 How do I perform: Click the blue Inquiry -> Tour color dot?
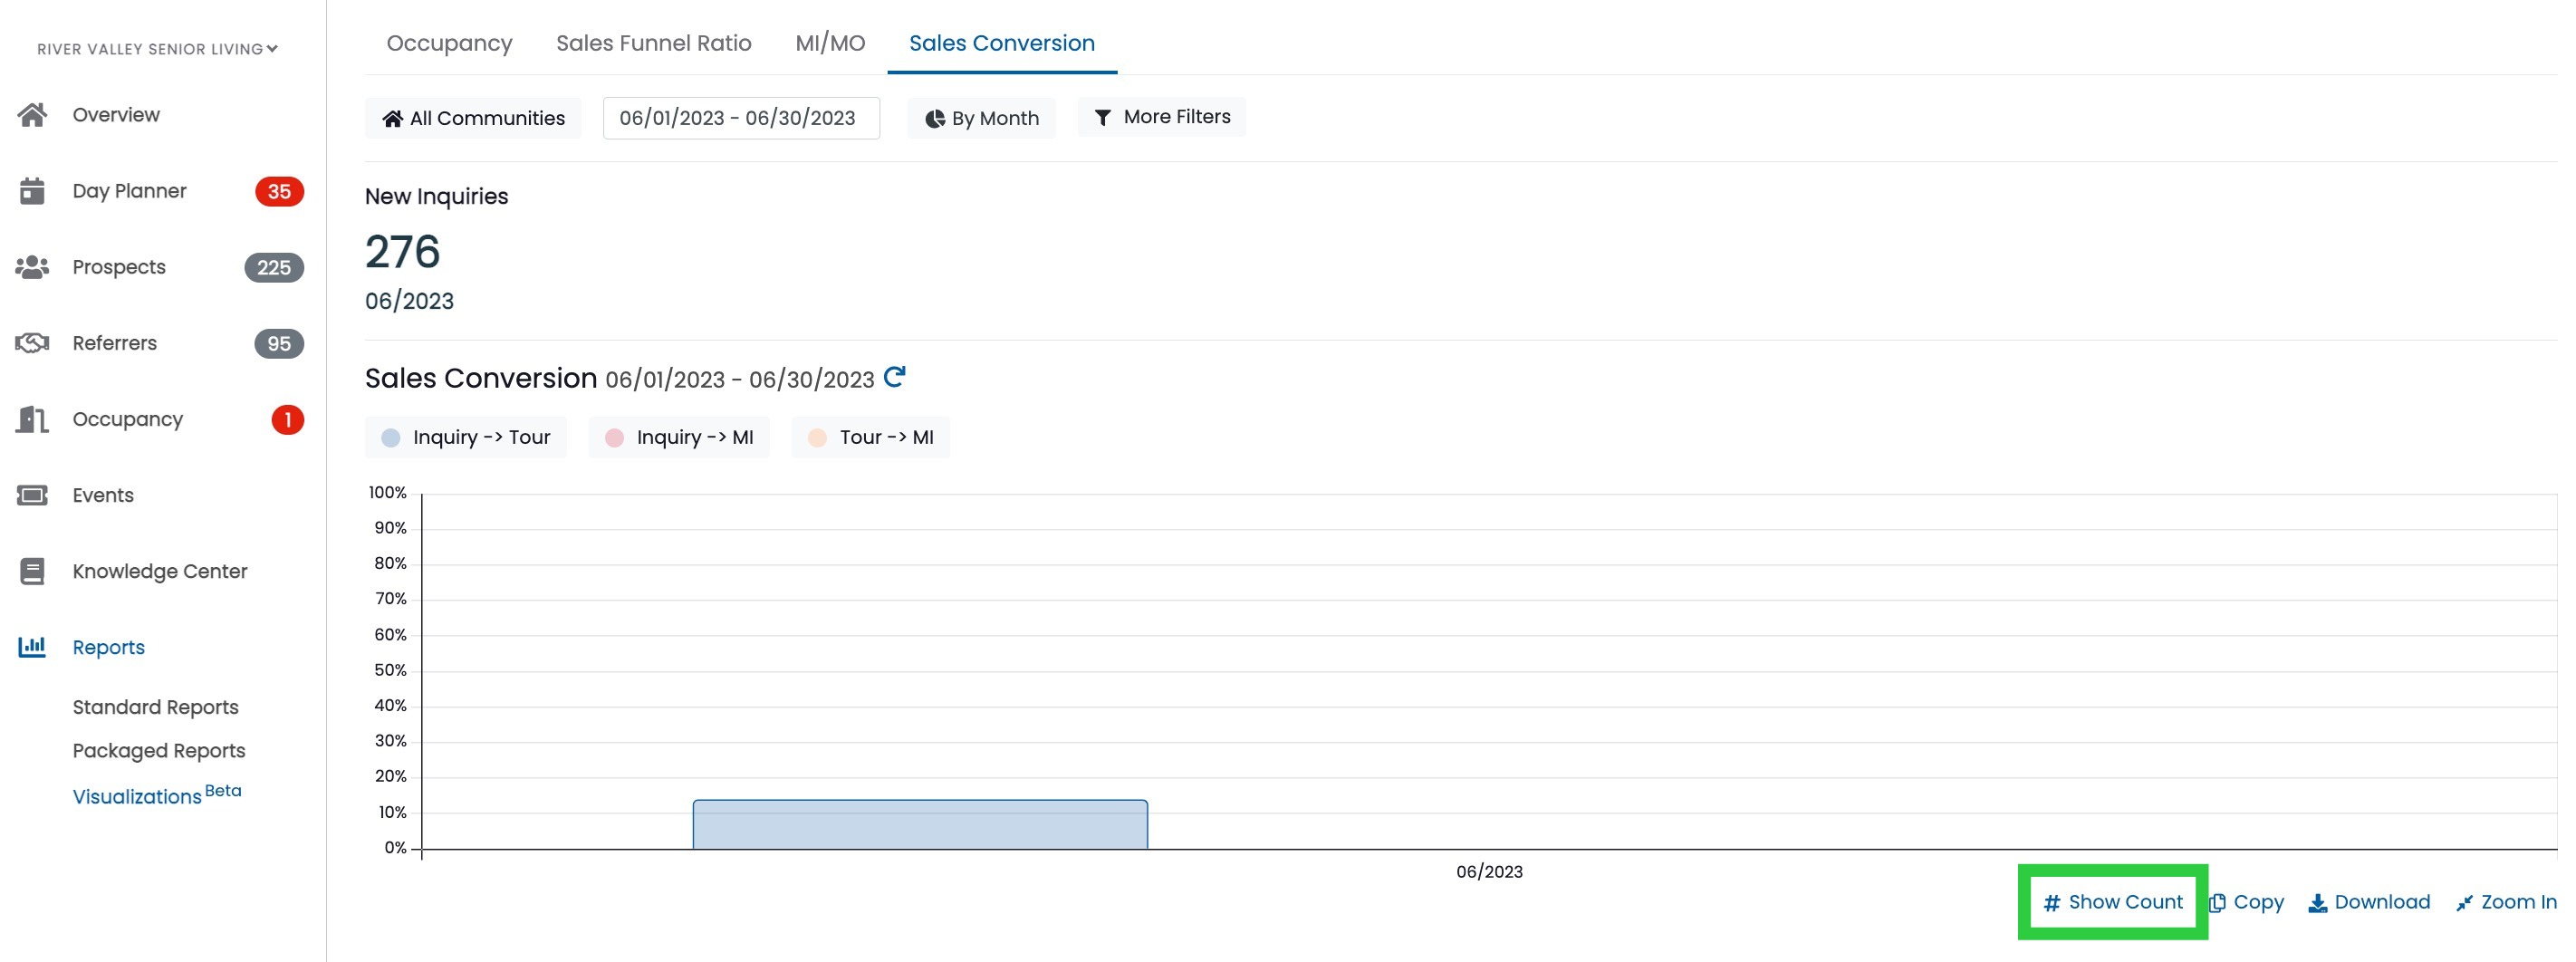pos(391,438)
